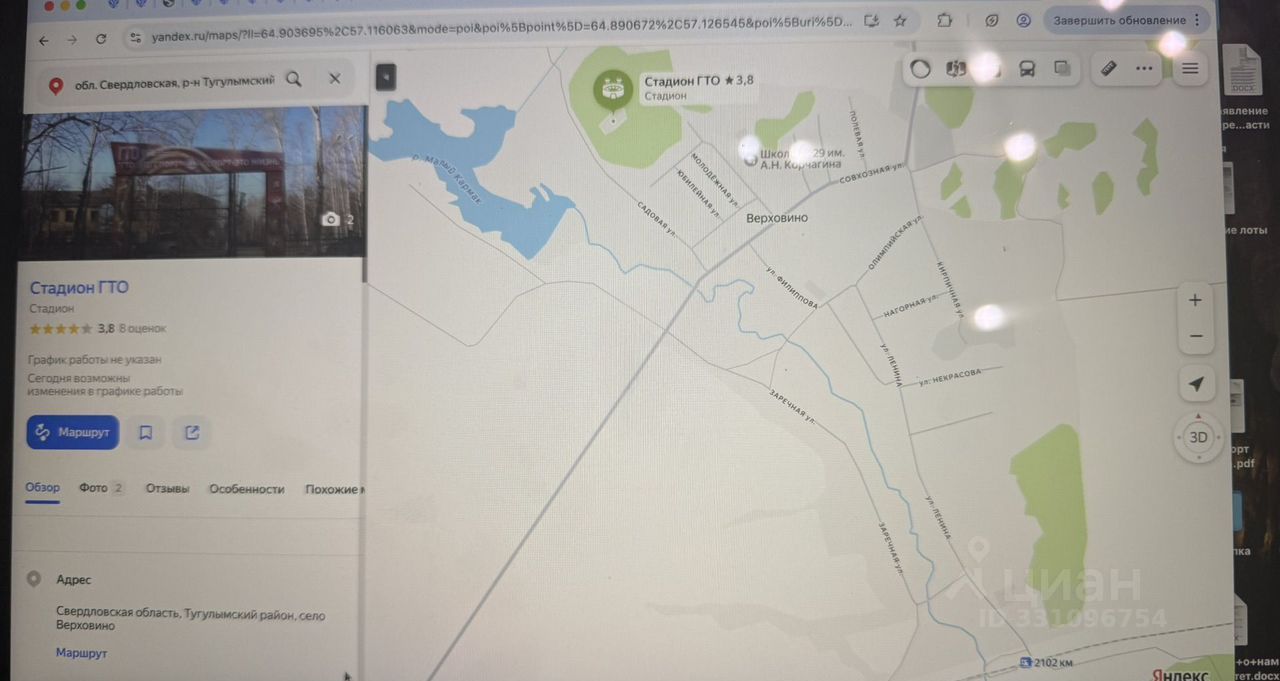Select the ruler measuring tool
The image size is (1280, 681).
click(1108, 68)
